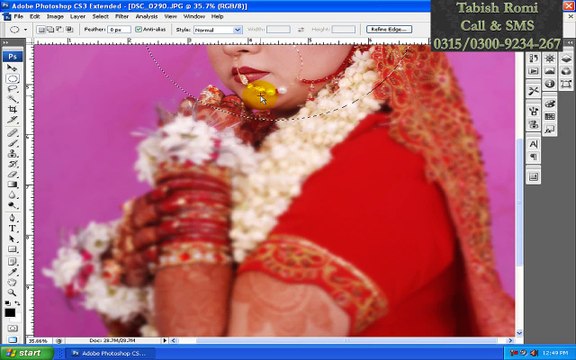The image size is (576, 360).
Task: Select the Healing Brush tool
Action: [12, 133]
